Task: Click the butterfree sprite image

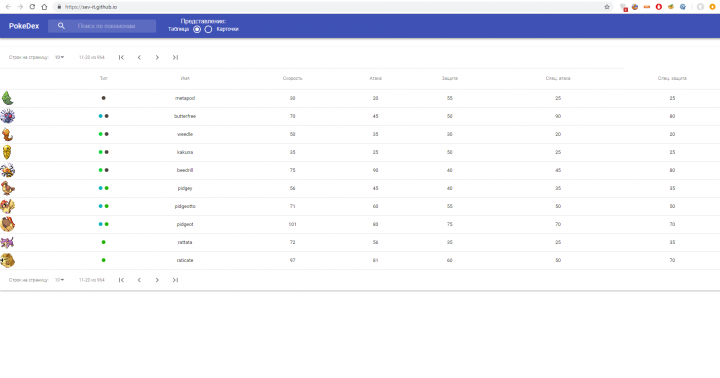Action: pos(7,116)
